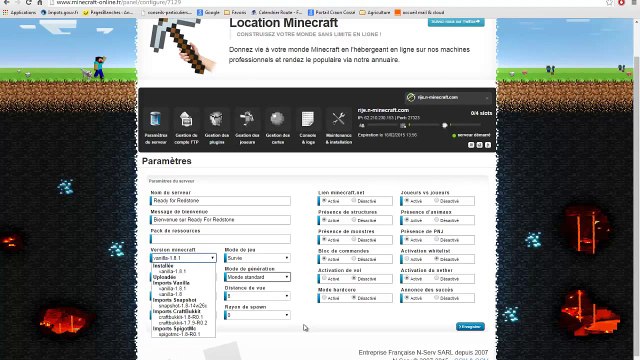Open the Impots.gouv.fr bookmark
This screenshot has height=360, width=640.
(60, 13)
